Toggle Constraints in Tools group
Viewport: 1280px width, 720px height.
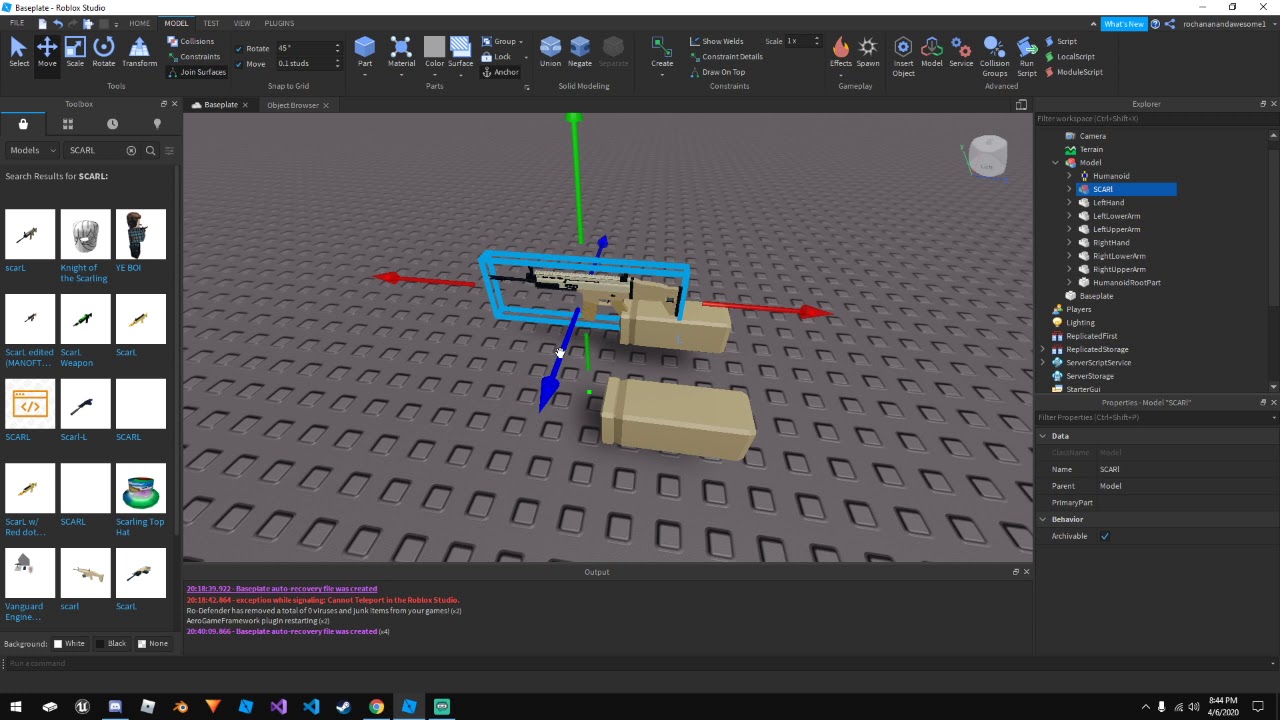pyautogui.click(x=193, y=57)
